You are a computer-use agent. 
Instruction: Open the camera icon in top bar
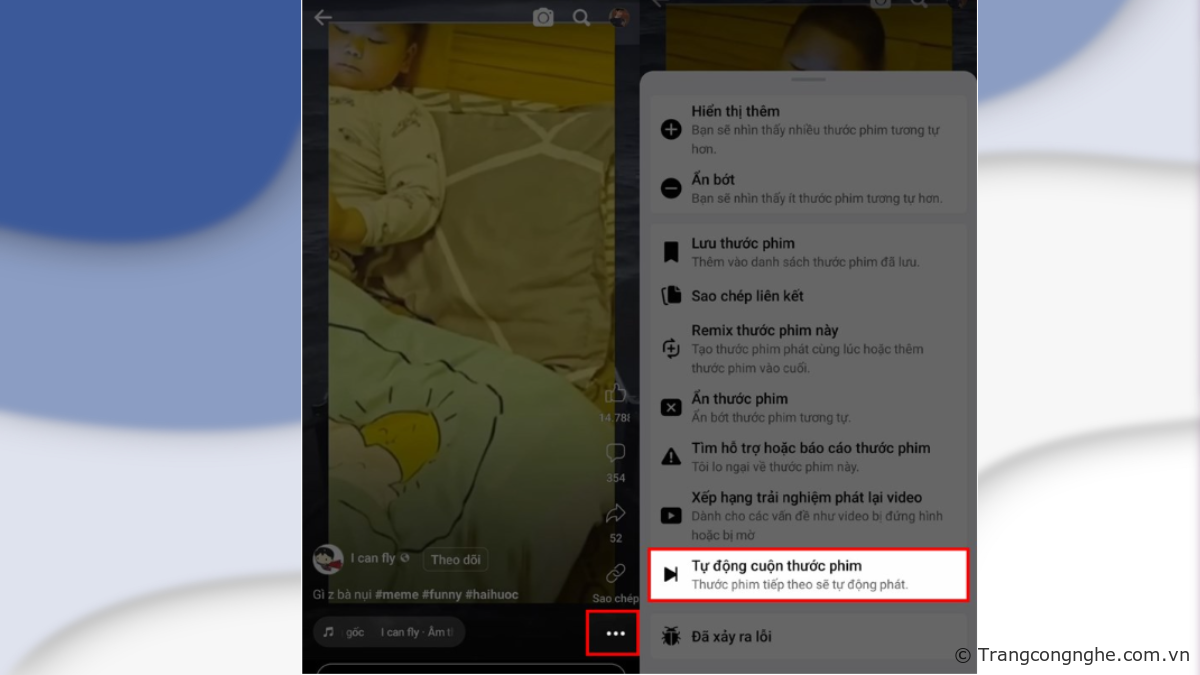543,17
